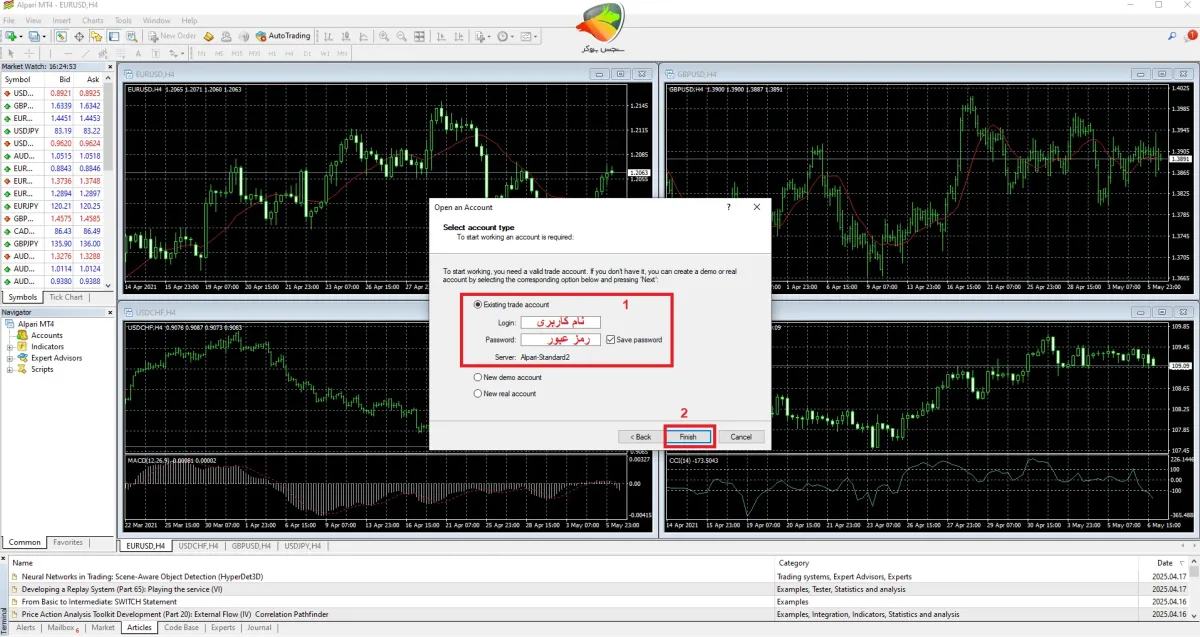Click the search icon at top right
The image size is (1200, 637).
tap(1171, 36)
